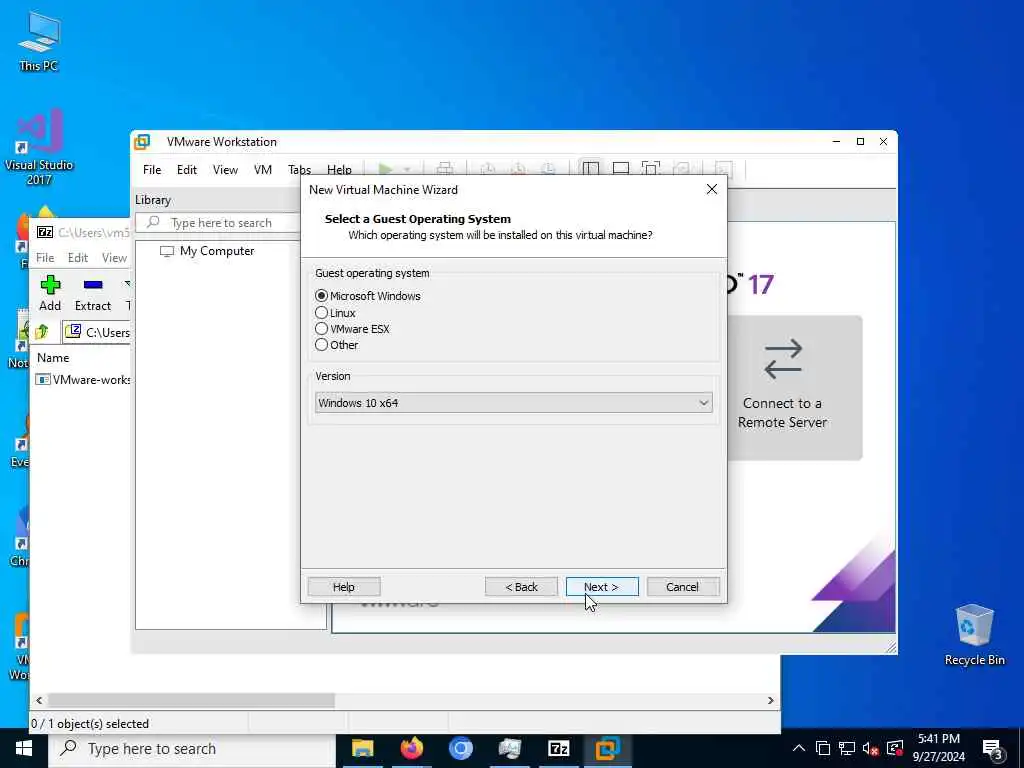Minimize the VMware Workstation window
Image resolution: width=1024 pixels, height=768 pixels.
tap(837, 142)
